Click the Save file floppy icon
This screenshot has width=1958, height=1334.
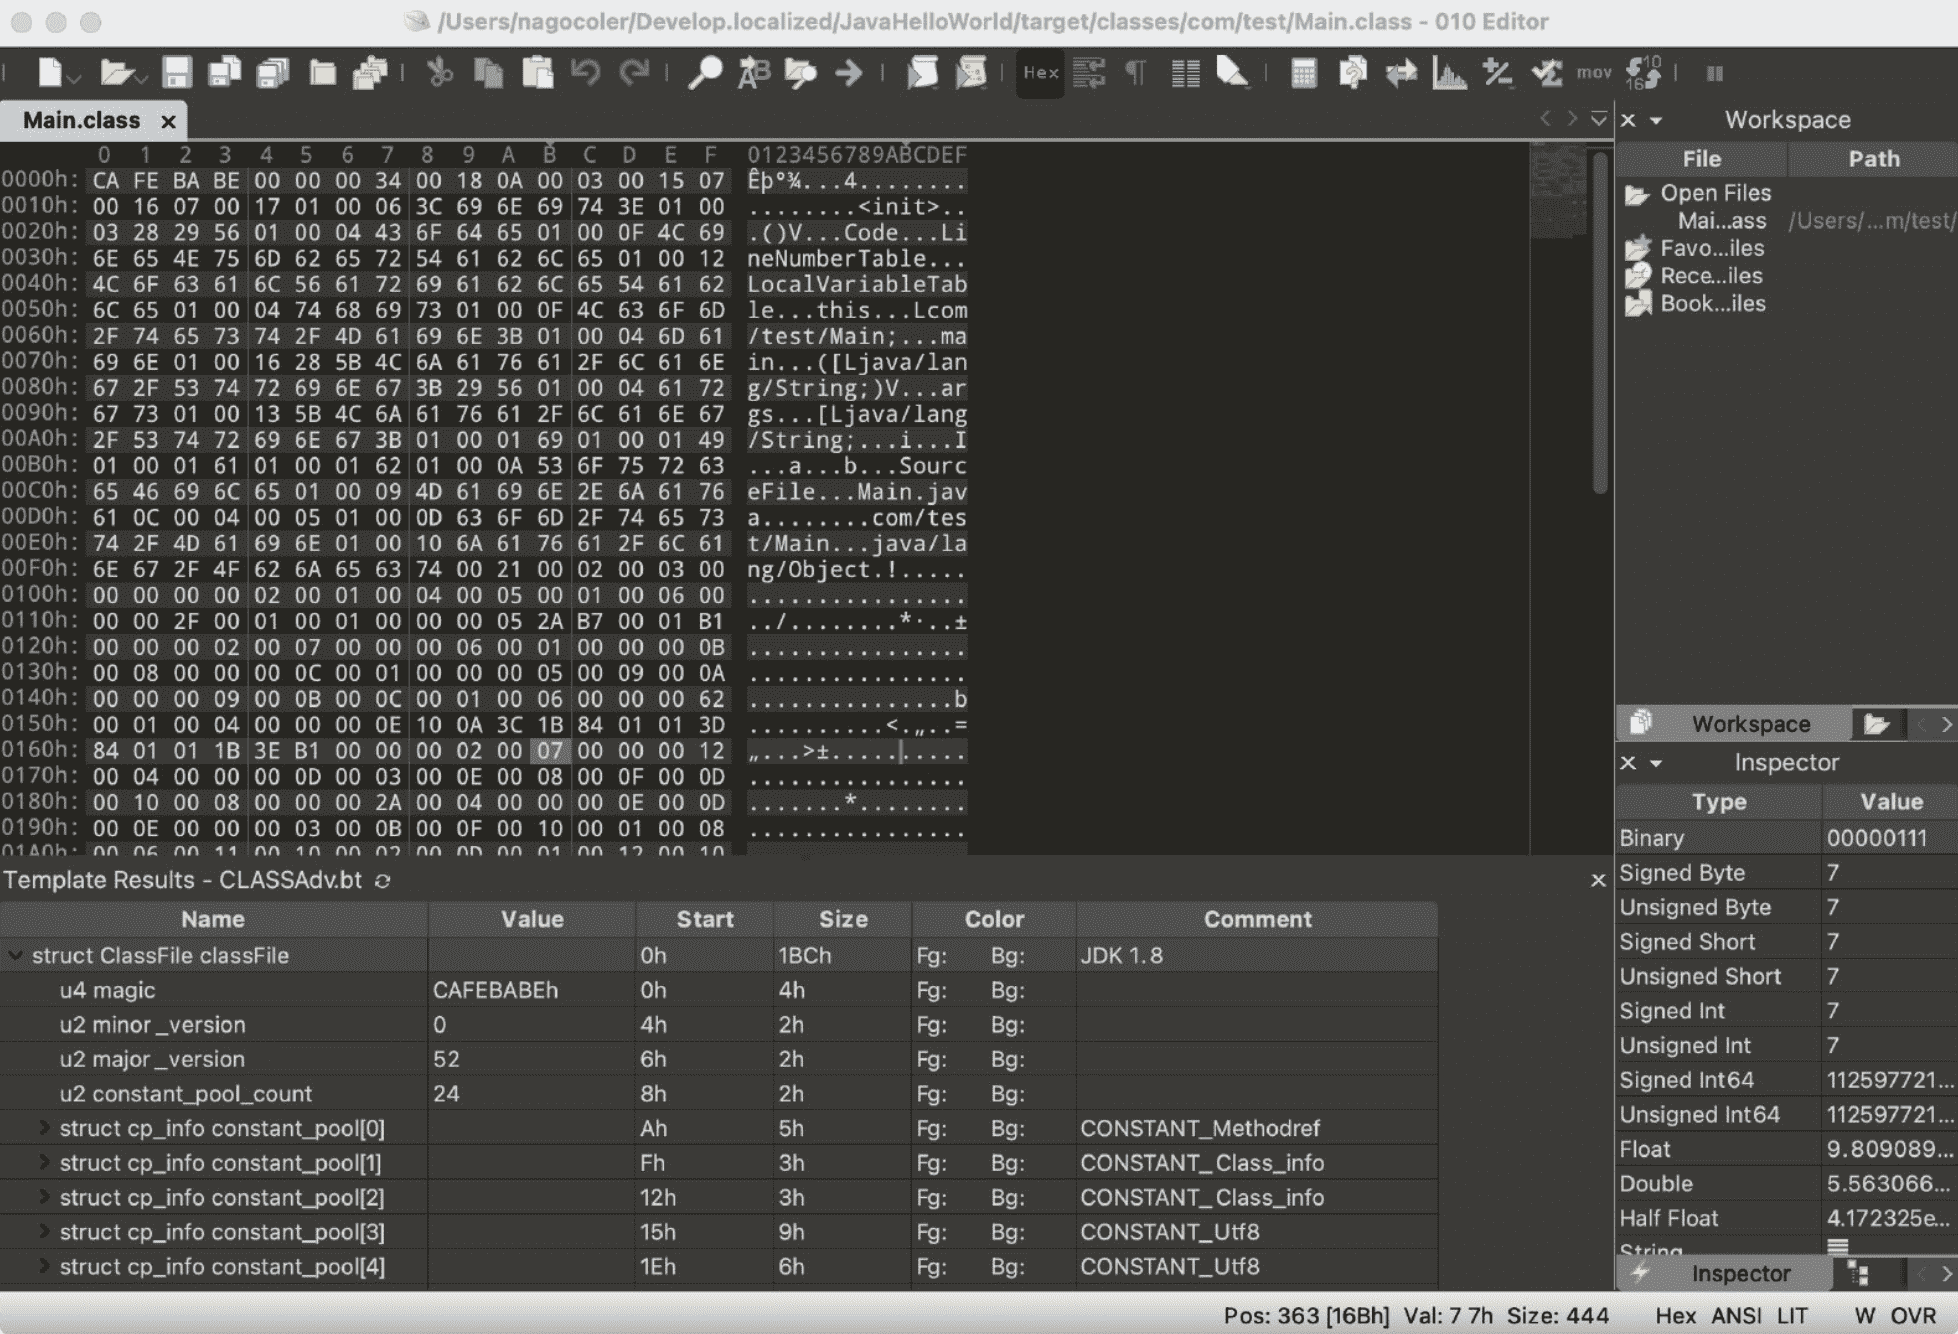pos(177,73)
